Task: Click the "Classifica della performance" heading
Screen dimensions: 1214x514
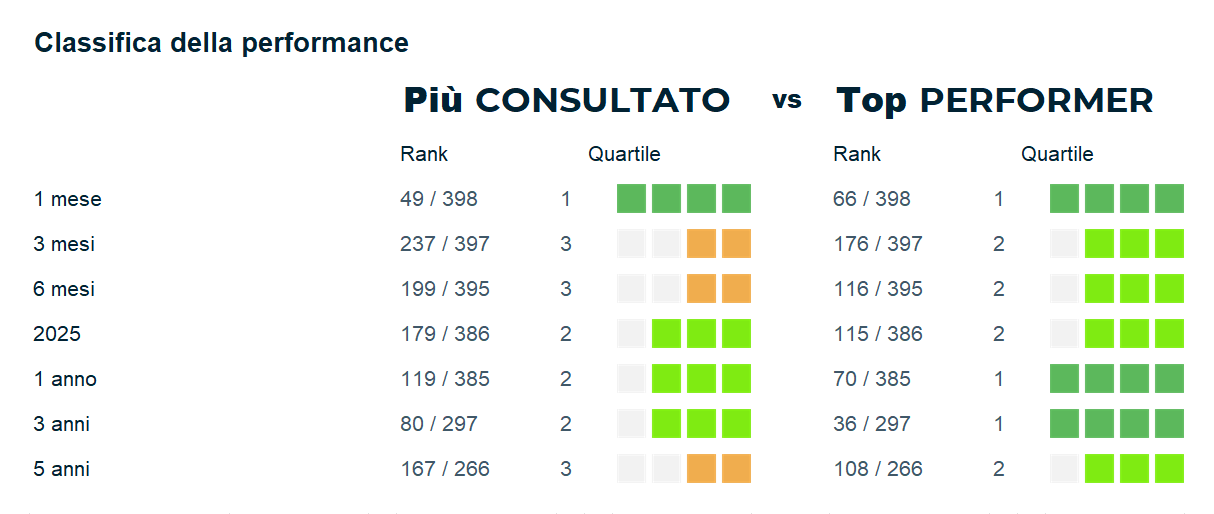Action: 221,43
